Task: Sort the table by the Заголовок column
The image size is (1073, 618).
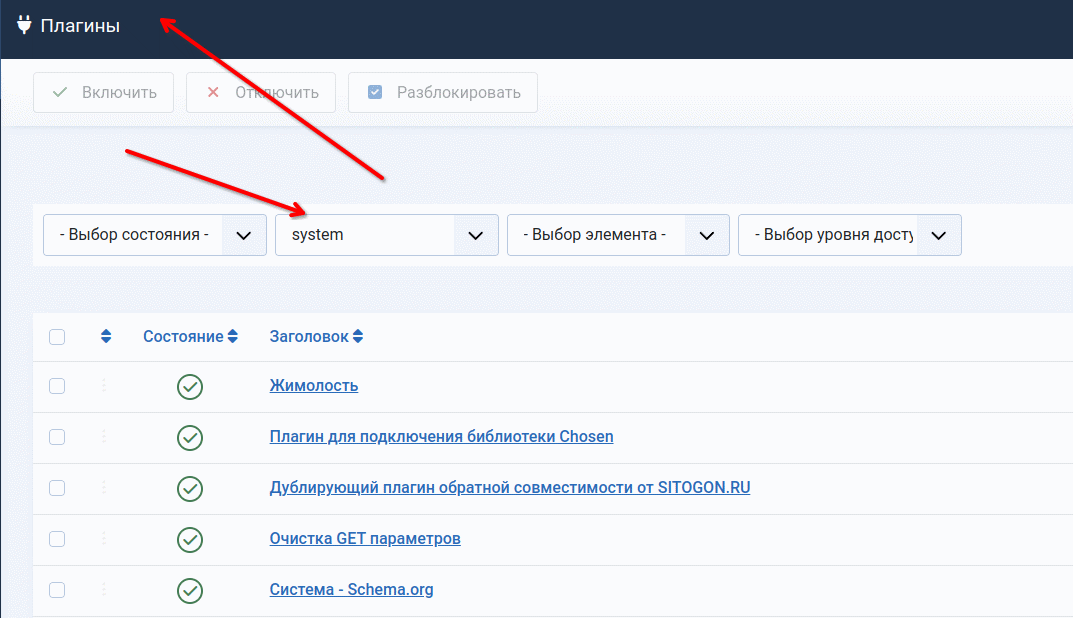Action: coord(316,337)
